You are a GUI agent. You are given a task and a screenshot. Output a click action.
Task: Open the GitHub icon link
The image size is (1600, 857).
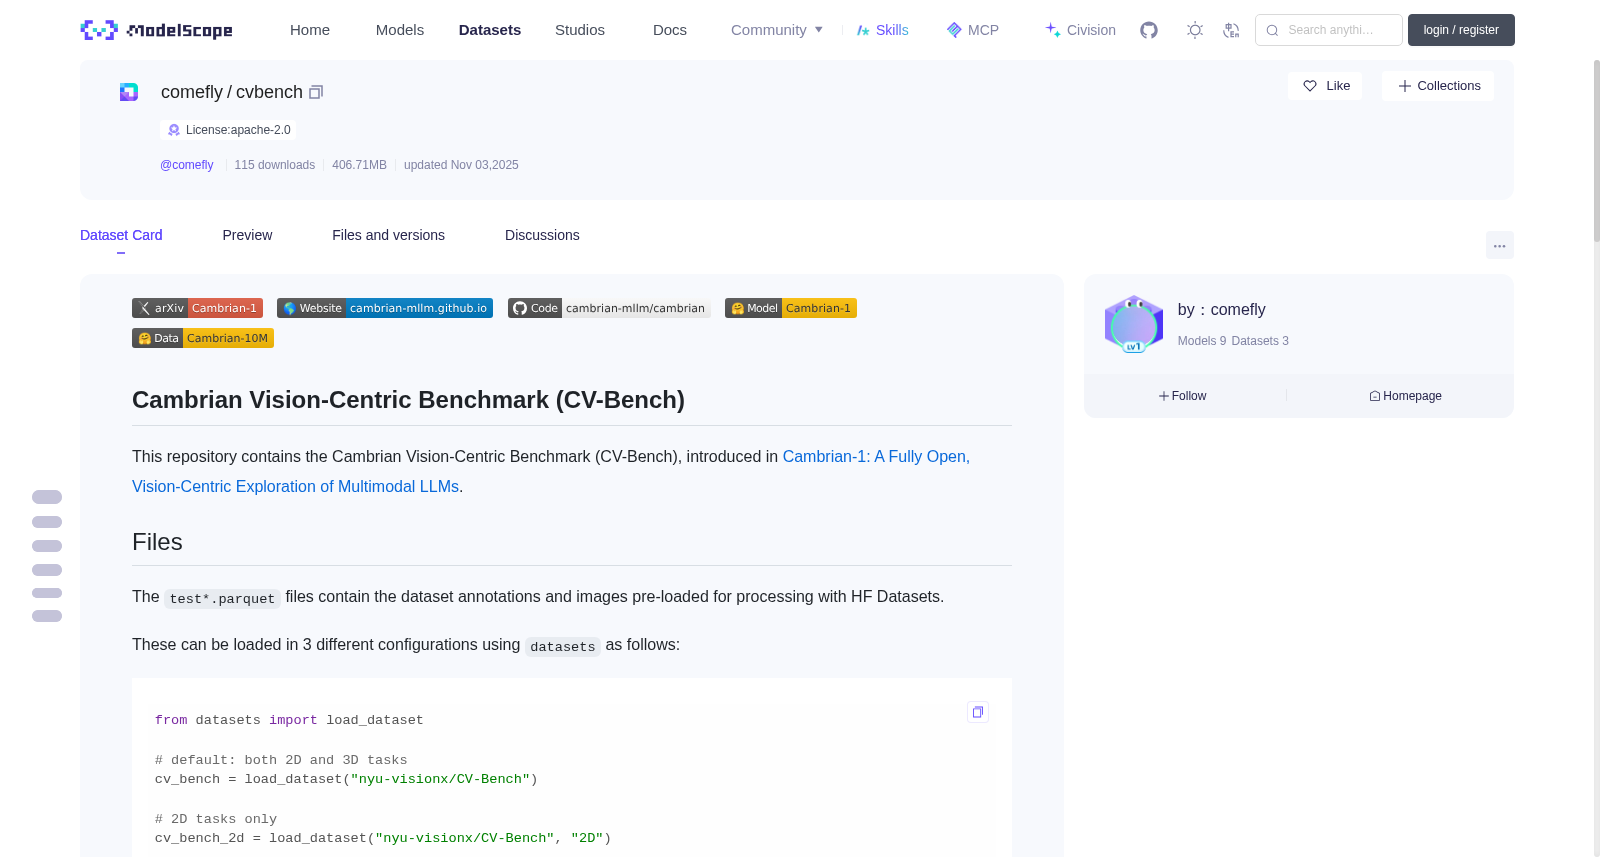(1149, 30)
